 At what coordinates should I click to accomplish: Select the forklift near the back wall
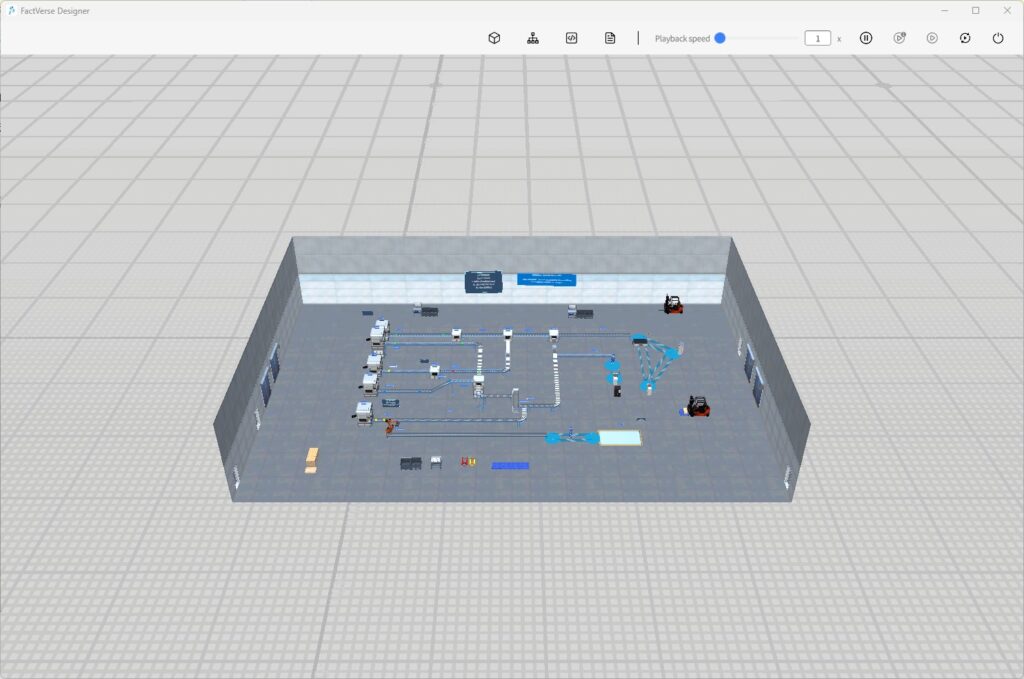[674, 304]
